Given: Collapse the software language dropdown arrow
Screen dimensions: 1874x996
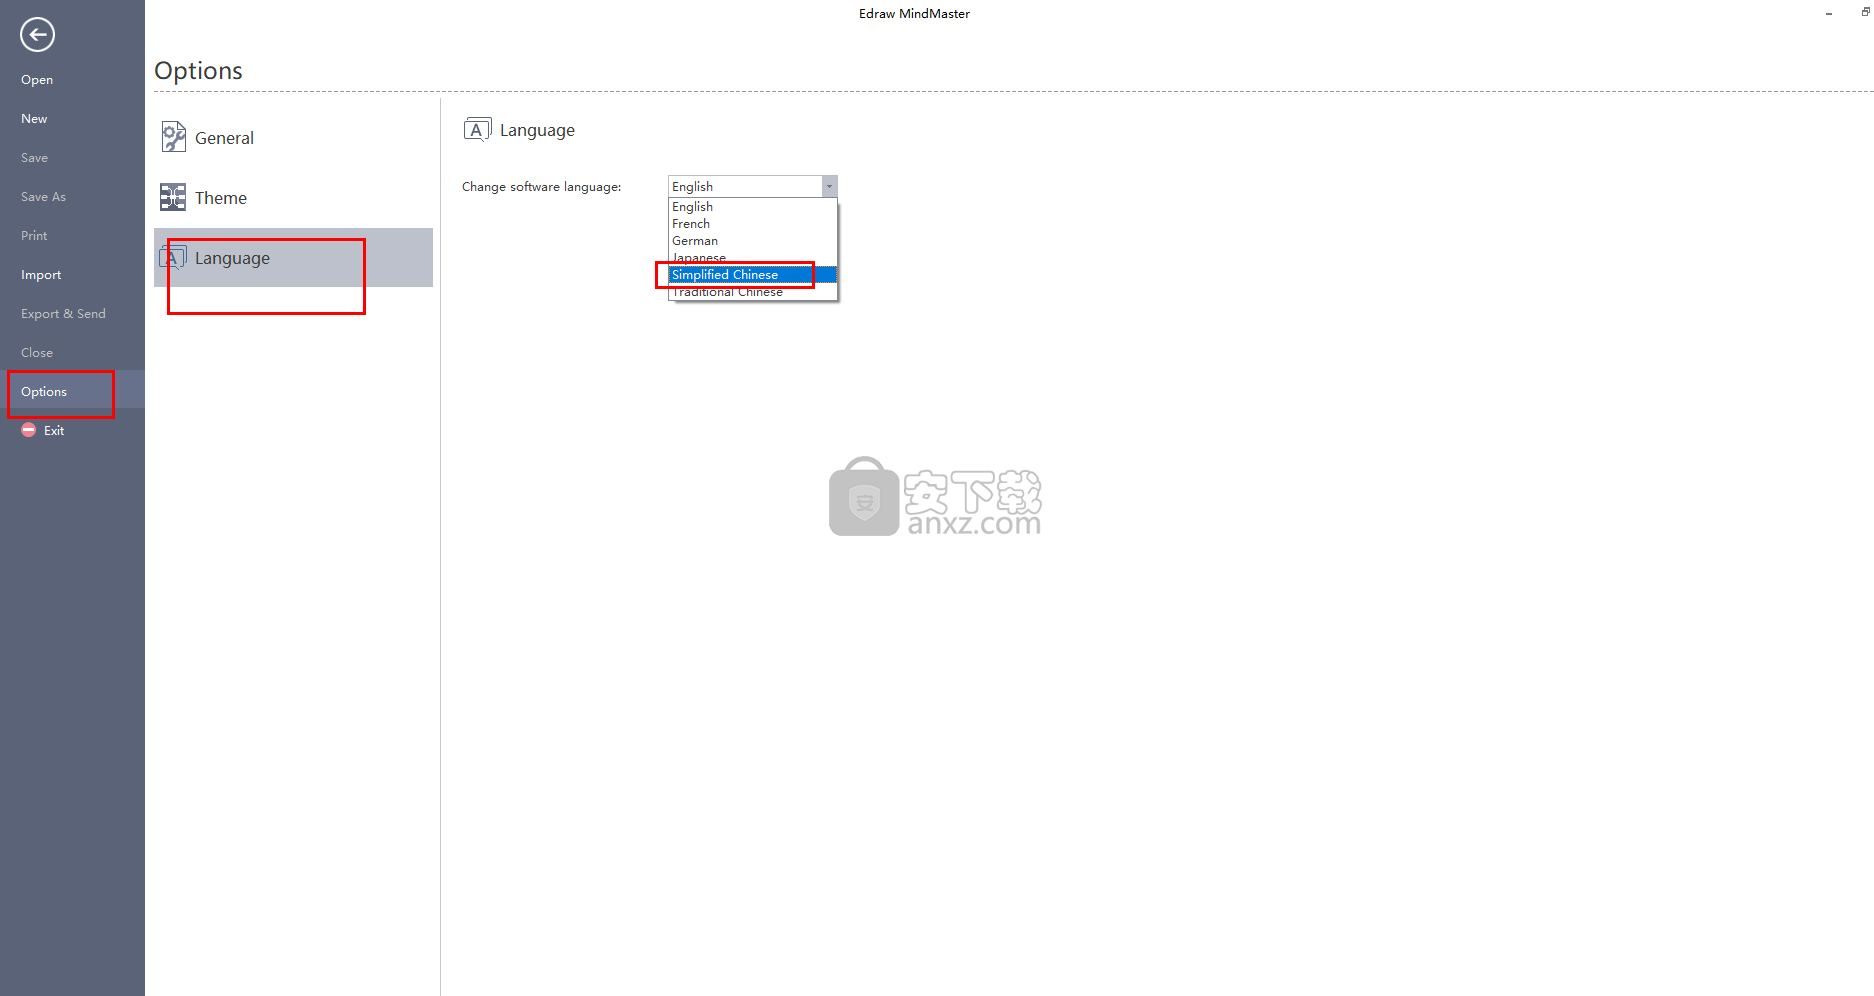Looking at the screenshot, I should (829, 186).
